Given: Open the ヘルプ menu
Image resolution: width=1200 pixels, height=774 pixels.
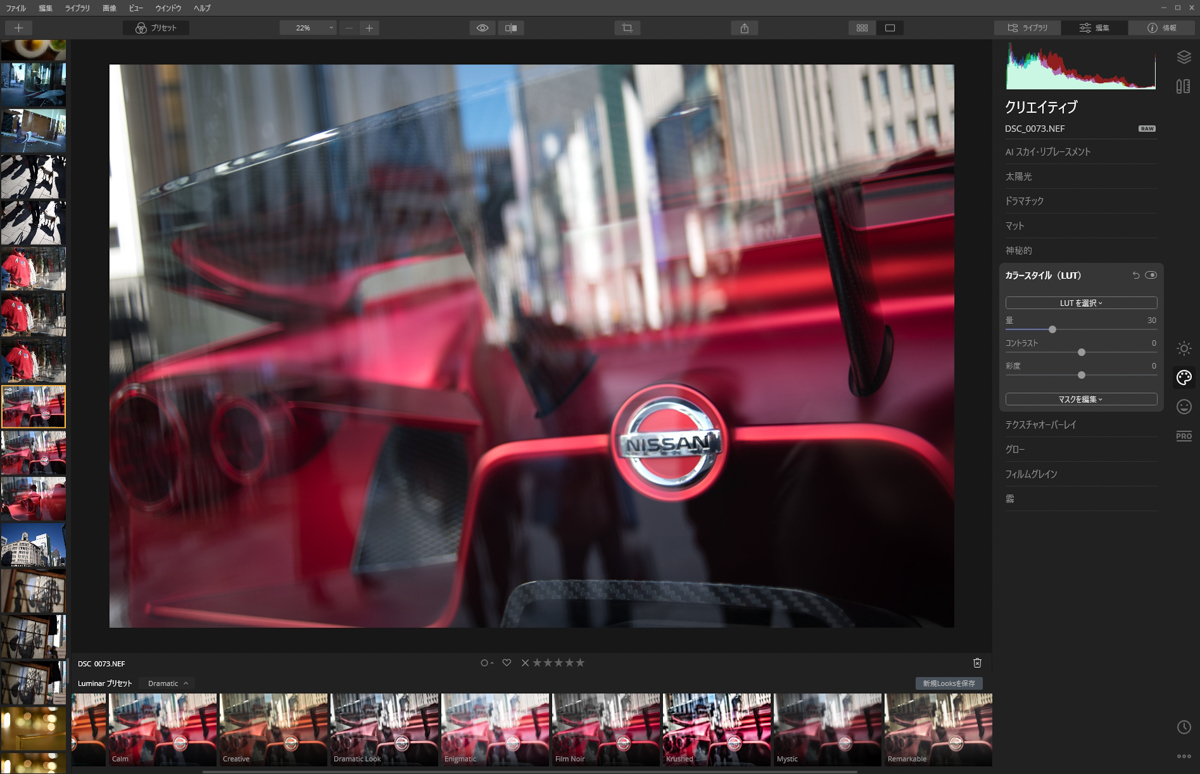Looking at the screenshot, I should point(202,8).
